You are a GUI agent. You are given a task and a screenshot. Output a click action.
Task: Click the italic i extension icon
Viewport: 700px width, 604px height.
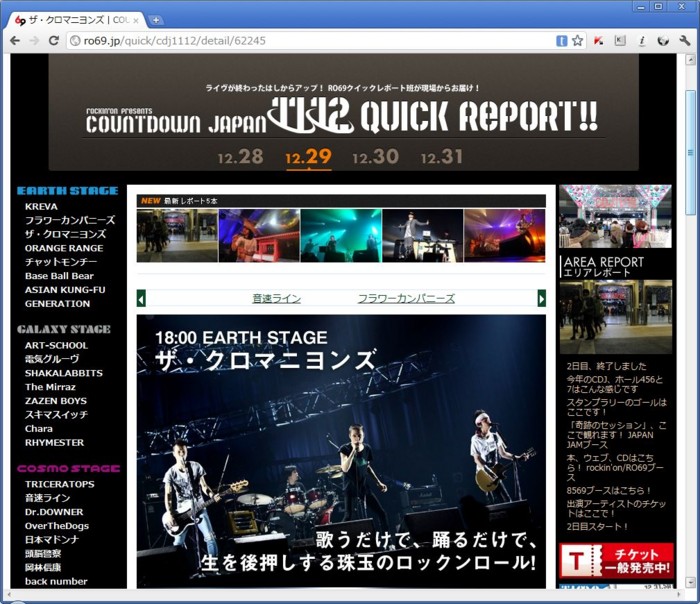(x=642, y=41)
